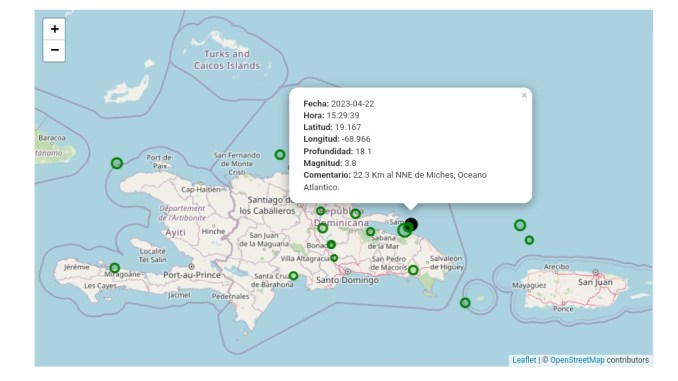Close the earthquake info popup
This screenshot has width=678, height=381.
tap(524, 96)
